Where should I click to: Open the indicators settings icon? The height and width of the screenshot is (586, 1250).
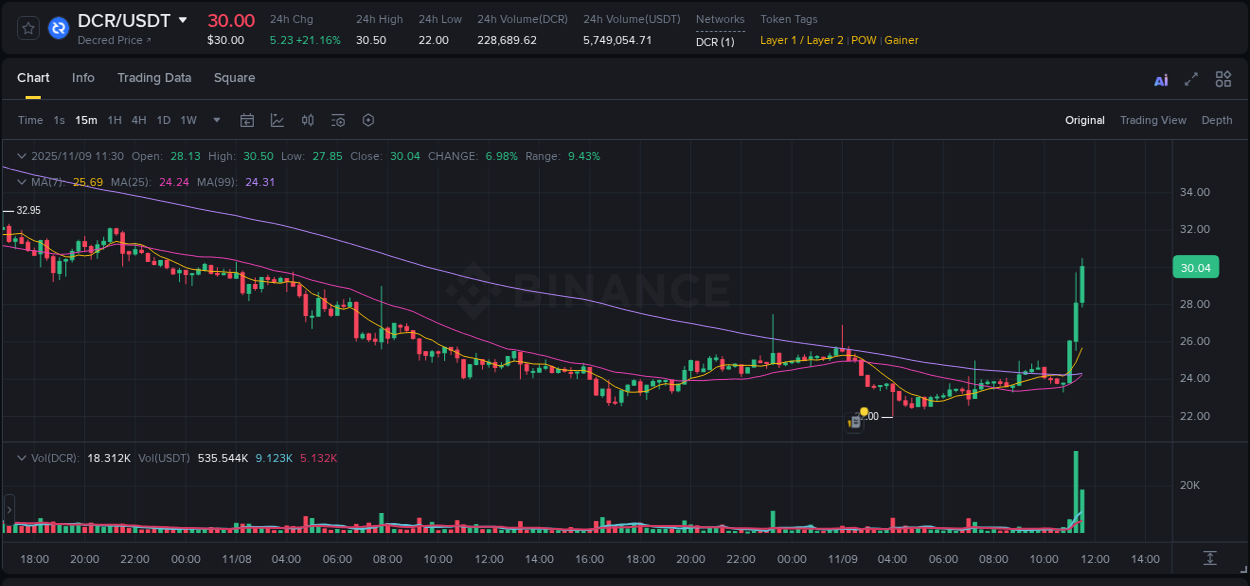tap(338, 120)
